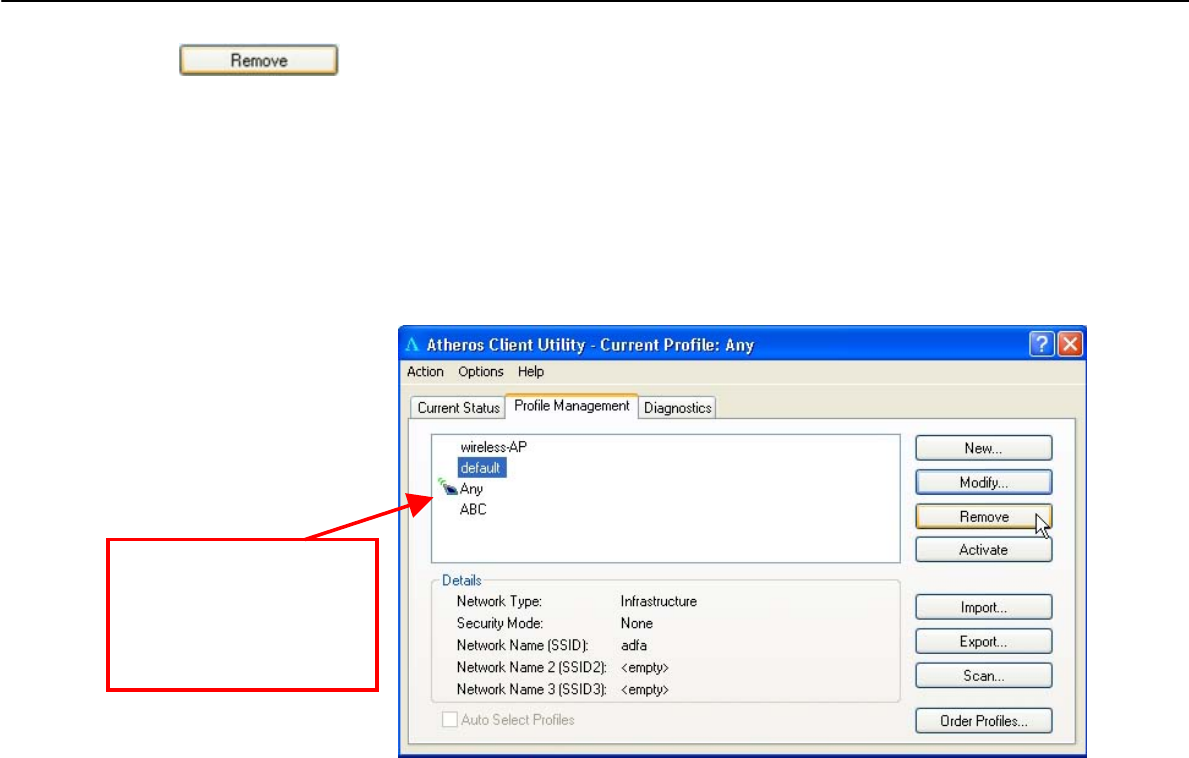The image size is (1189, 758).
Task: Open the Action menu
Action: click(425, 371)
